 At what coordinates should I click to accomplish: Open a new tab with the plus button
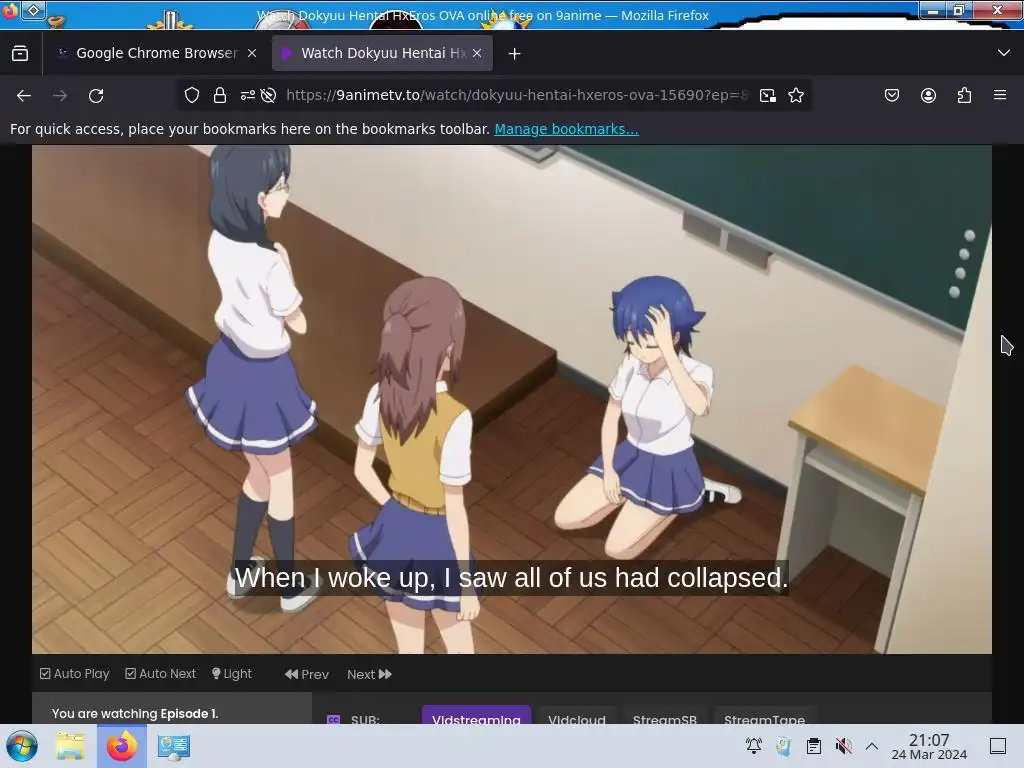515,54
